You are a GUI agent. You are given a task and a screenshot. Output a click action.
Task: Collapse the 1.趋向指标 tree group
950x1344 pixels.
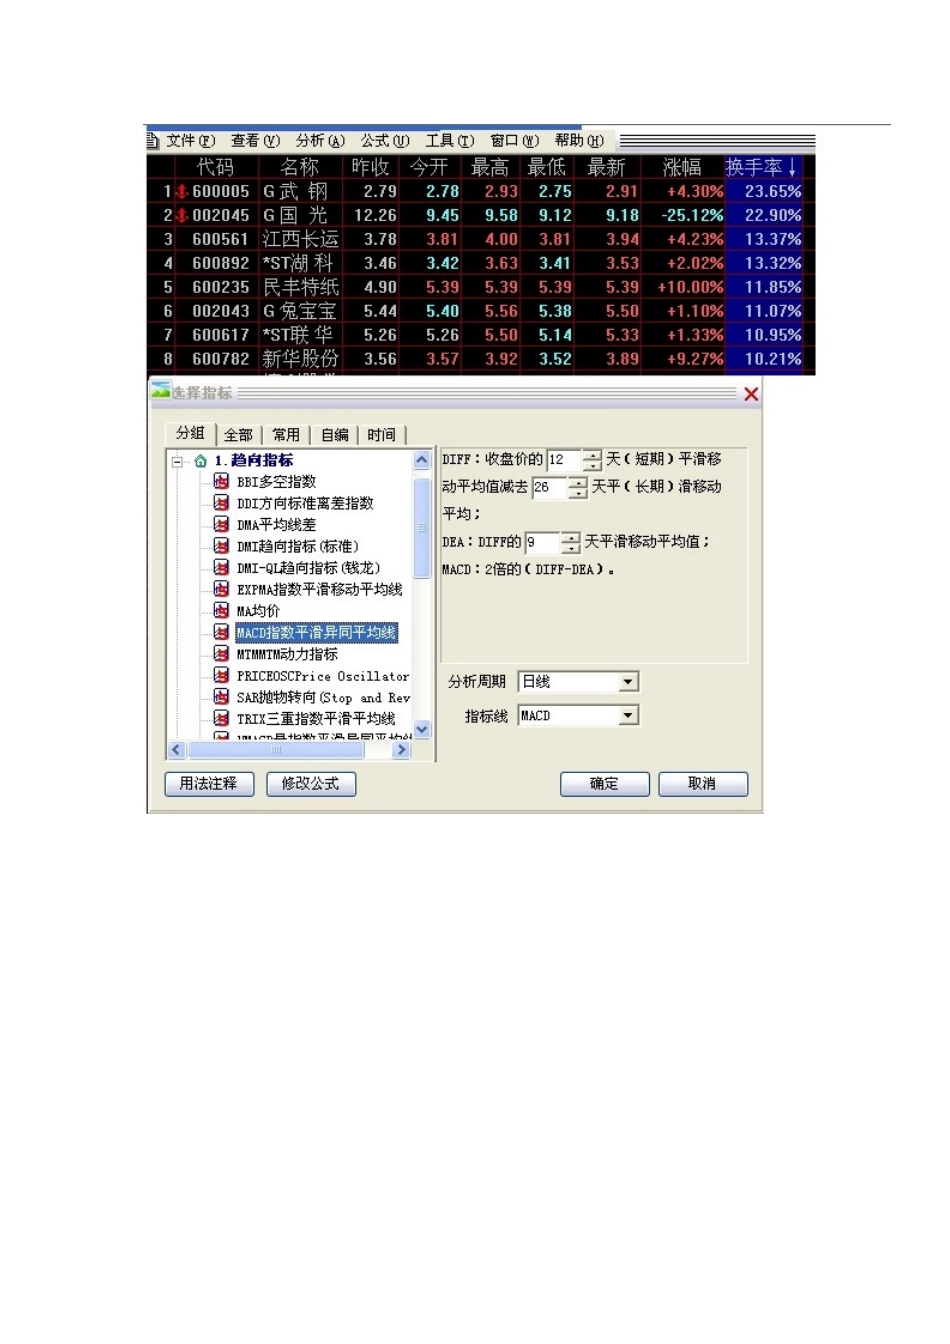coord(177,461)
